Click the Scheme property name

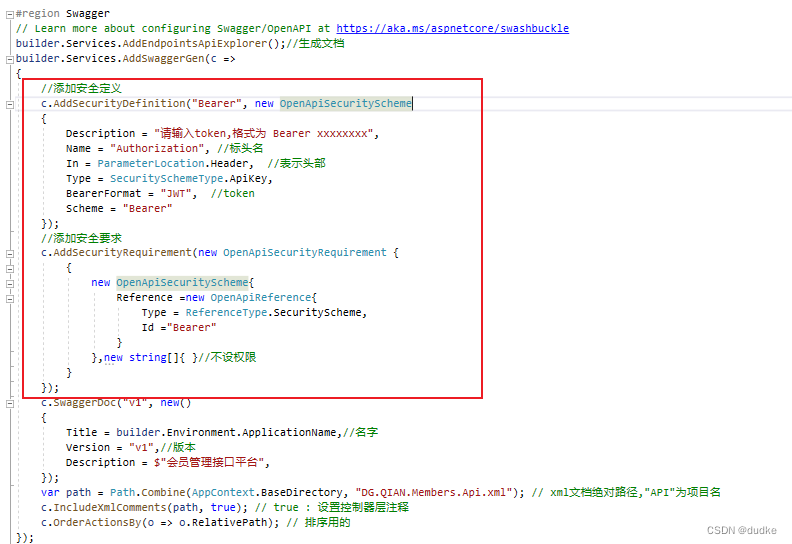[85, 209]
